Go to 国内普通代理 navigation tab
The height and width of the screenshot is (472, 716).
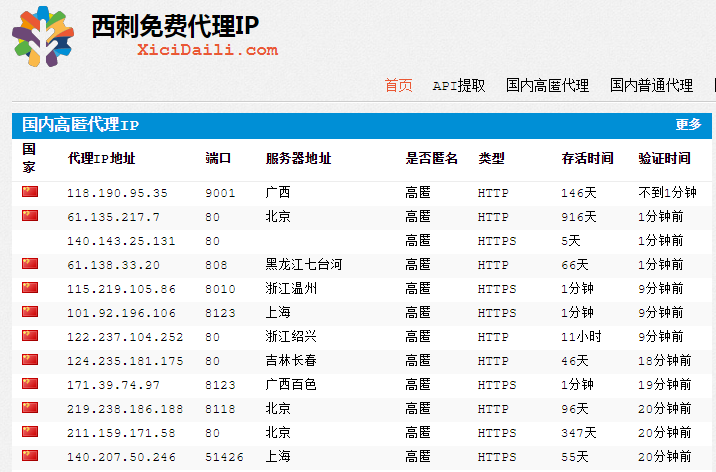(x=651, y=85)
